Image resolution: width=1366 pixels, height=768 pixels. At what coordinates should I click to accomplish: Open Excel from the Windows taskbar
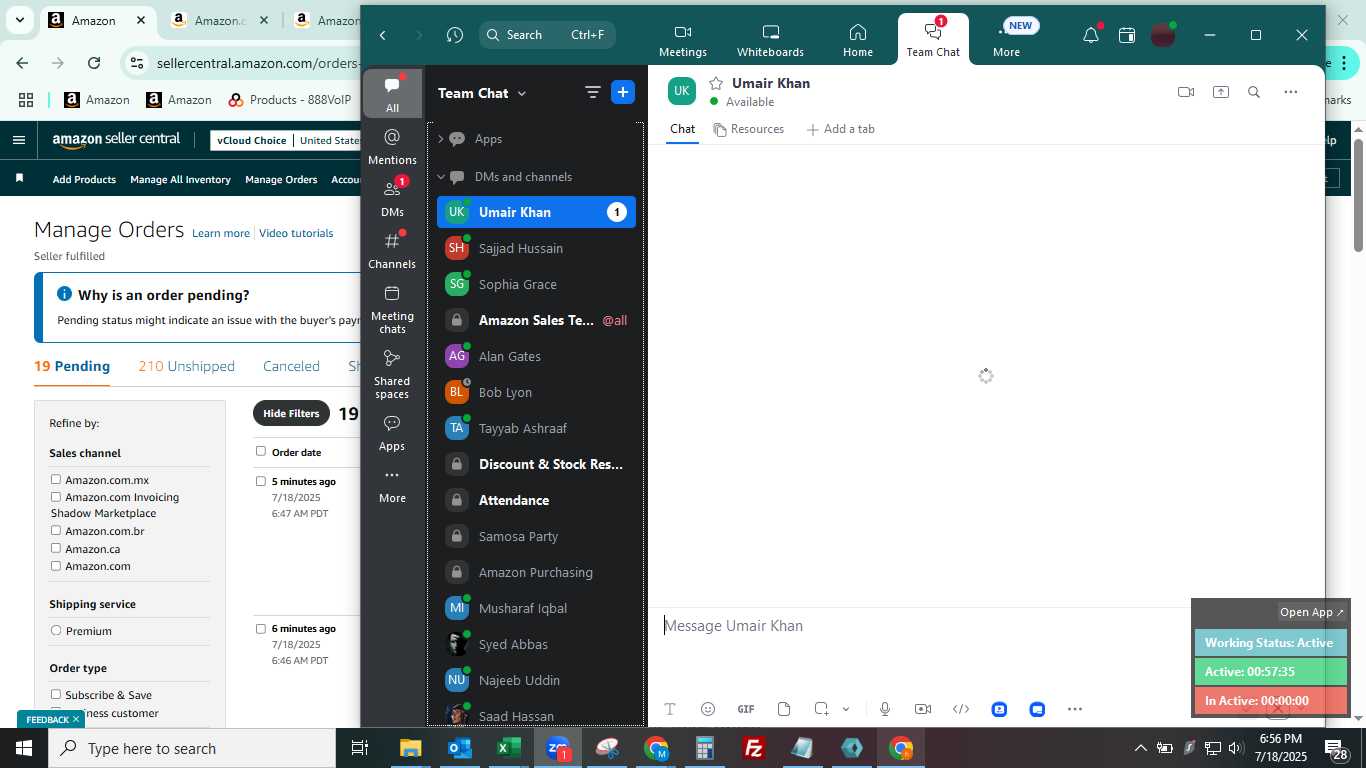pos(509,748)
